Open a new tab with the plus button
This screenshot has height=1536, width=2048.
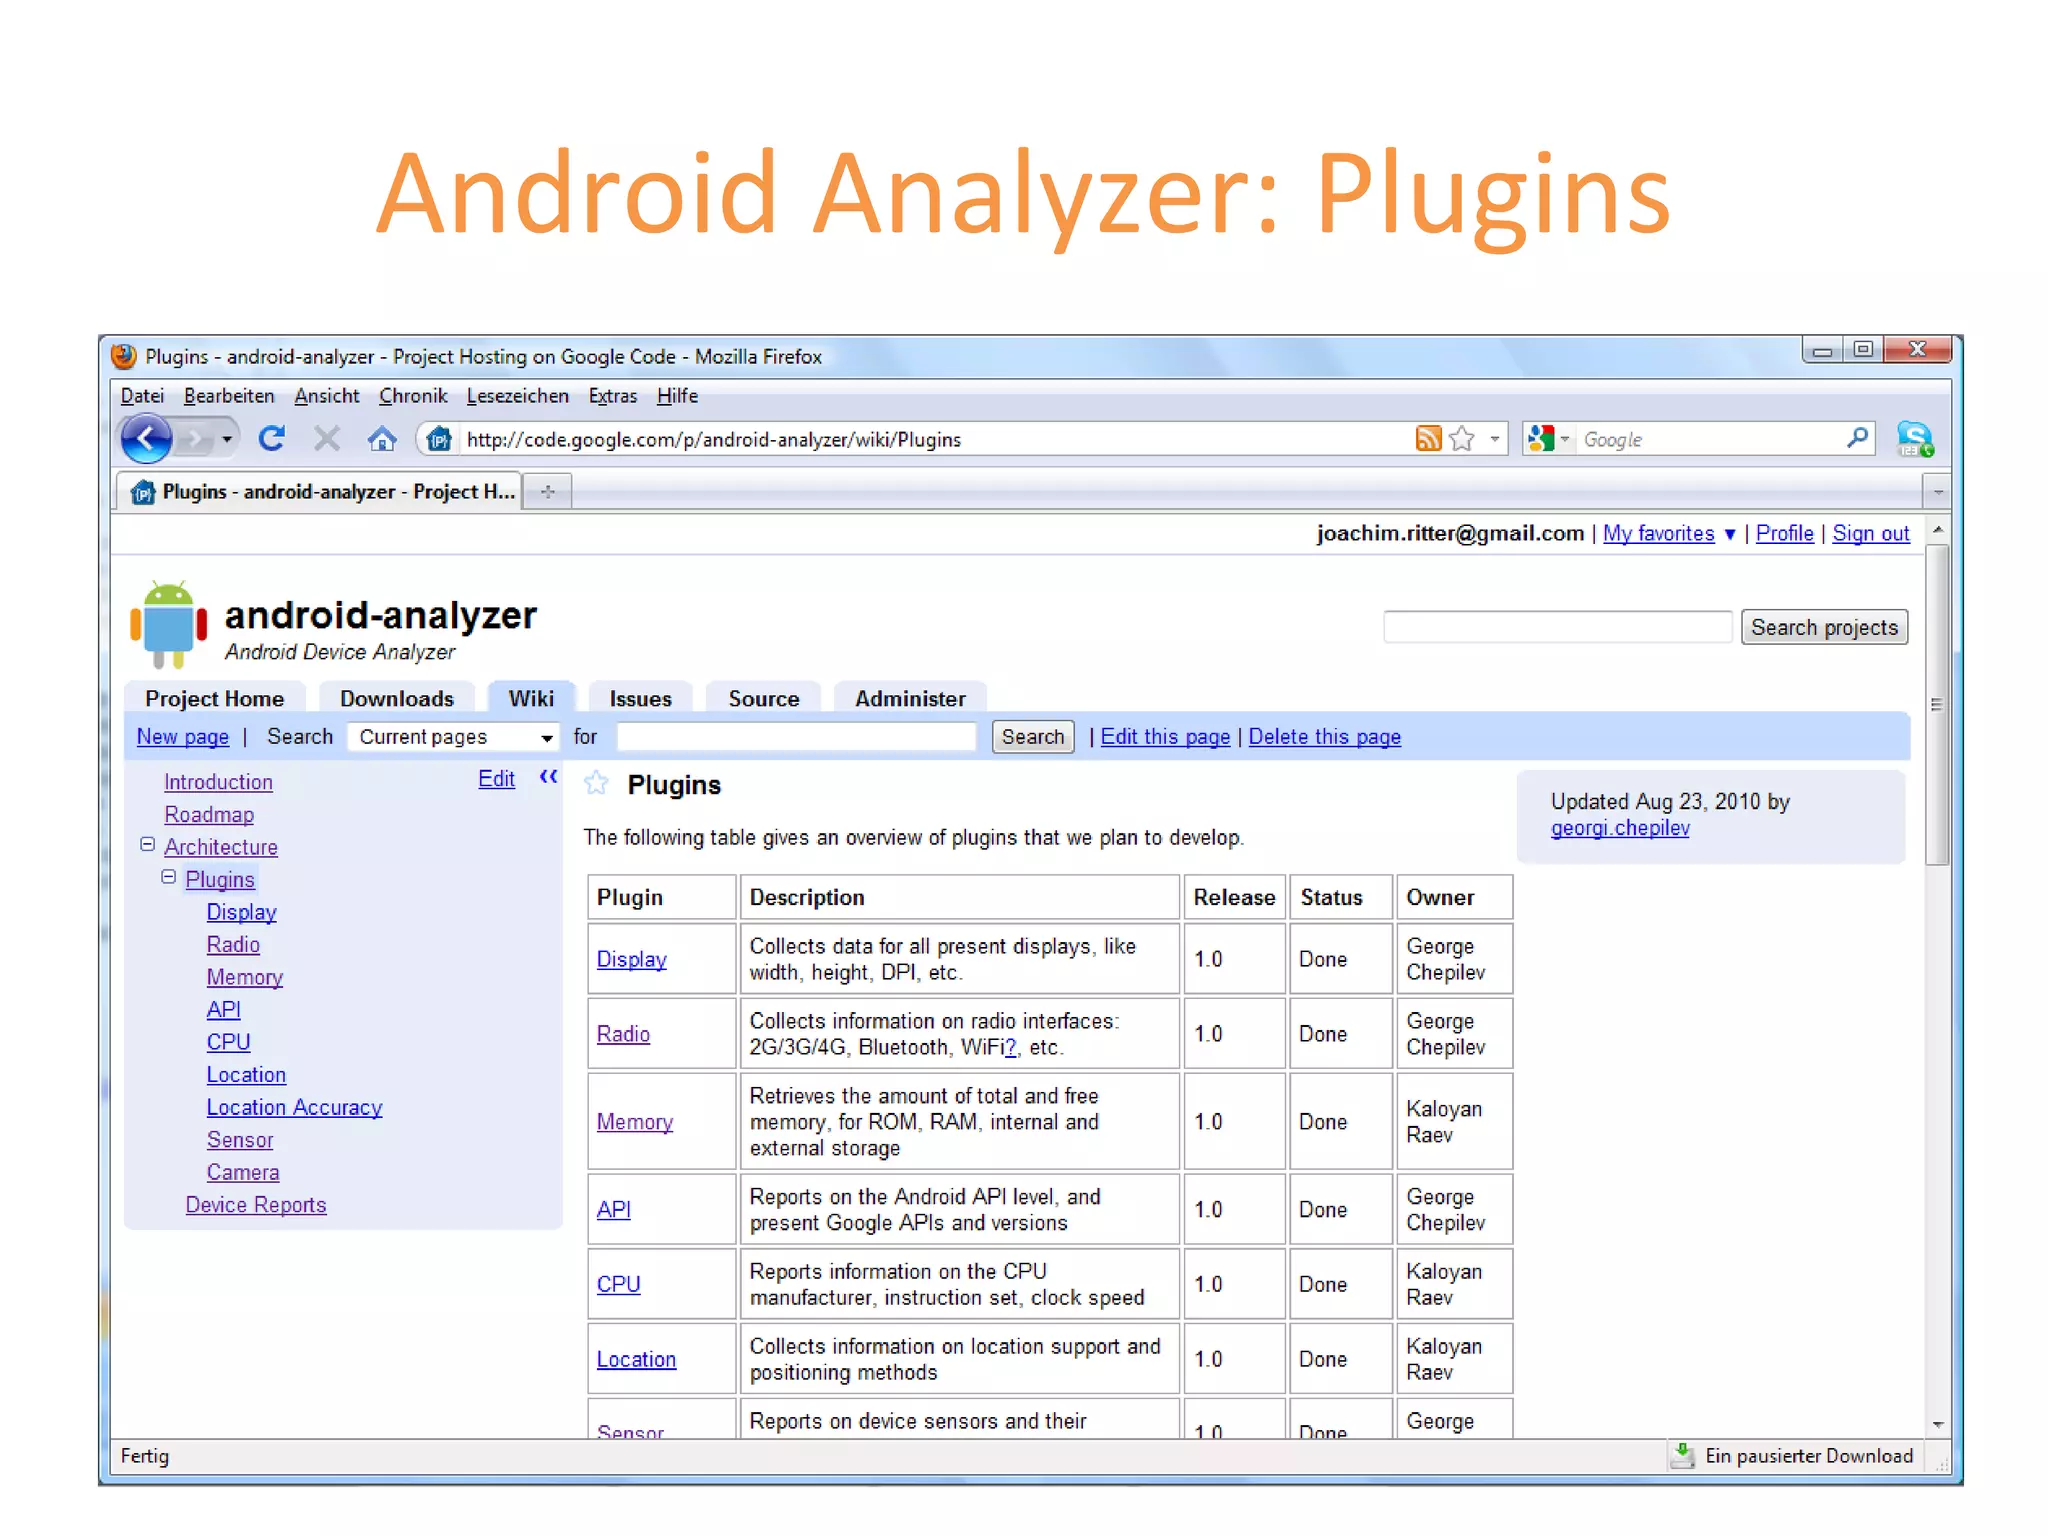coord(547,491)
